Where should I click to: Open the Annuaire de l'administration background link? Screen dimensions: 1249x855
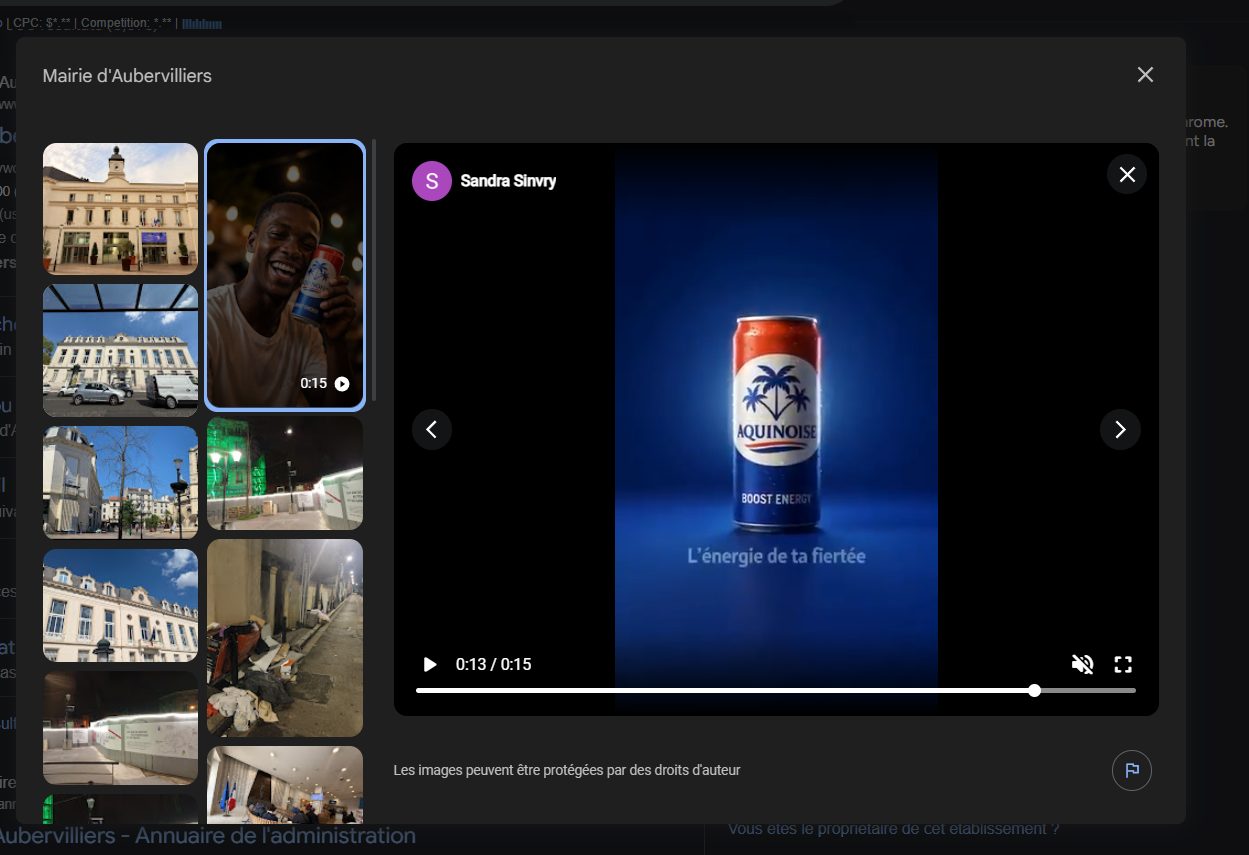pyautogui.click(x=208, y=836)
